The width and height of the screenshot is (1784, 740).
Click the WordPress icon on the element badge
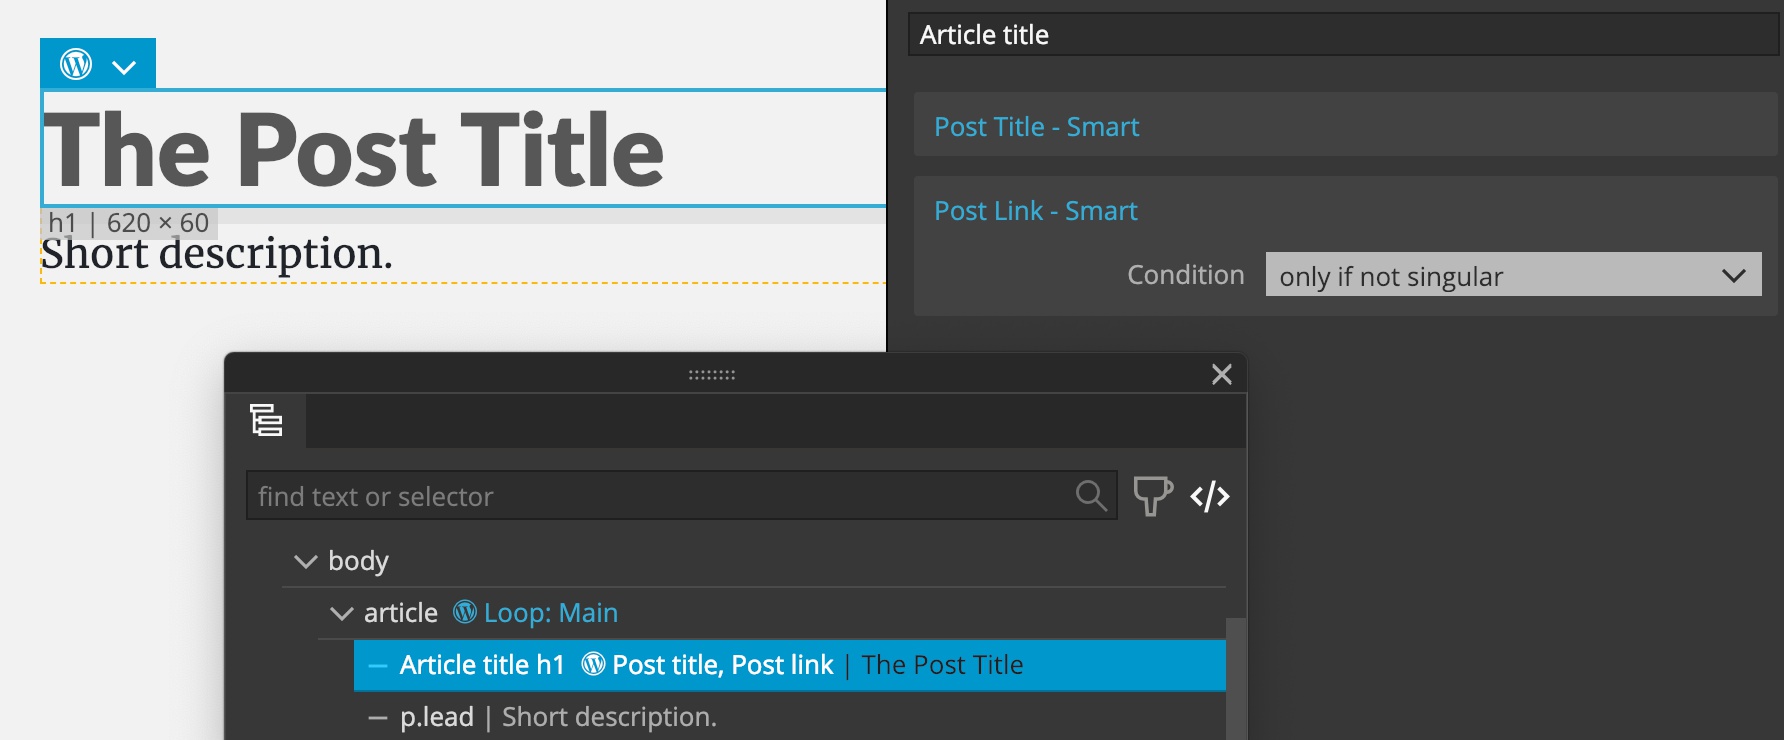(76, 64)
